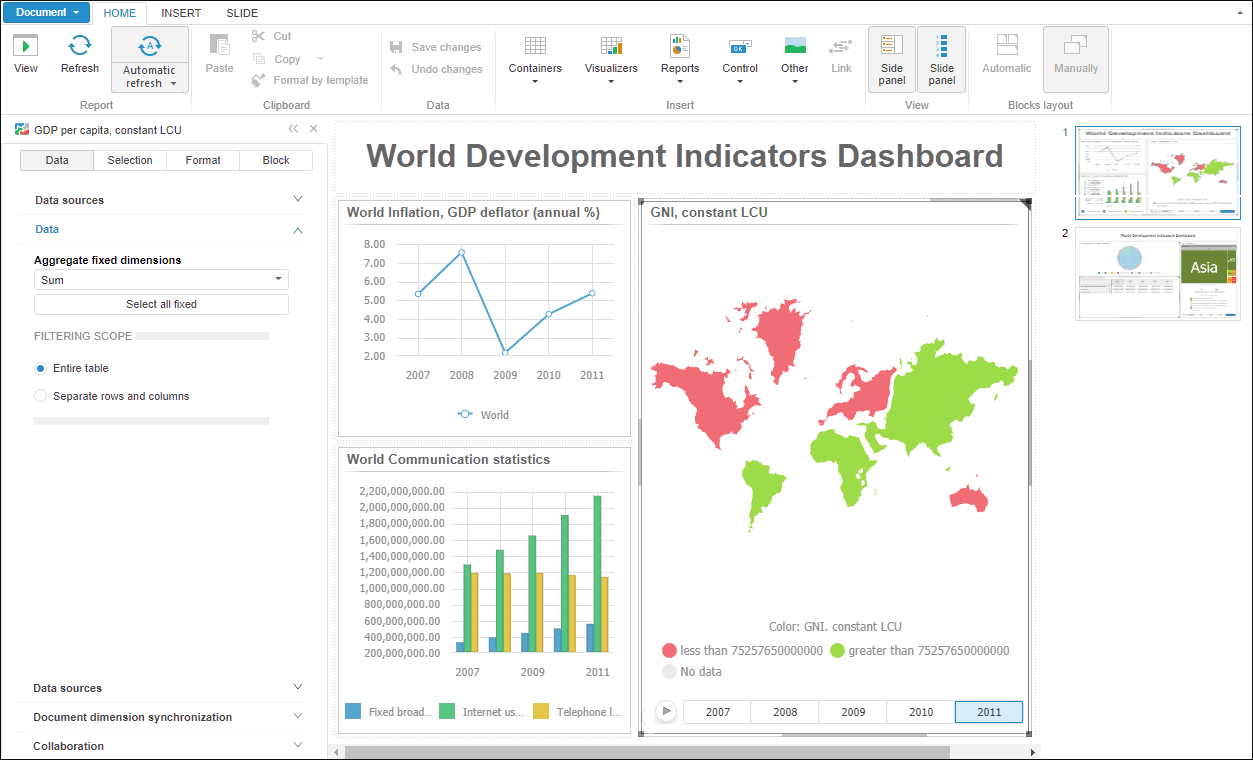Open the Format tab in side panel
This screenshot has width=1253, height=760.
(203, 160)
